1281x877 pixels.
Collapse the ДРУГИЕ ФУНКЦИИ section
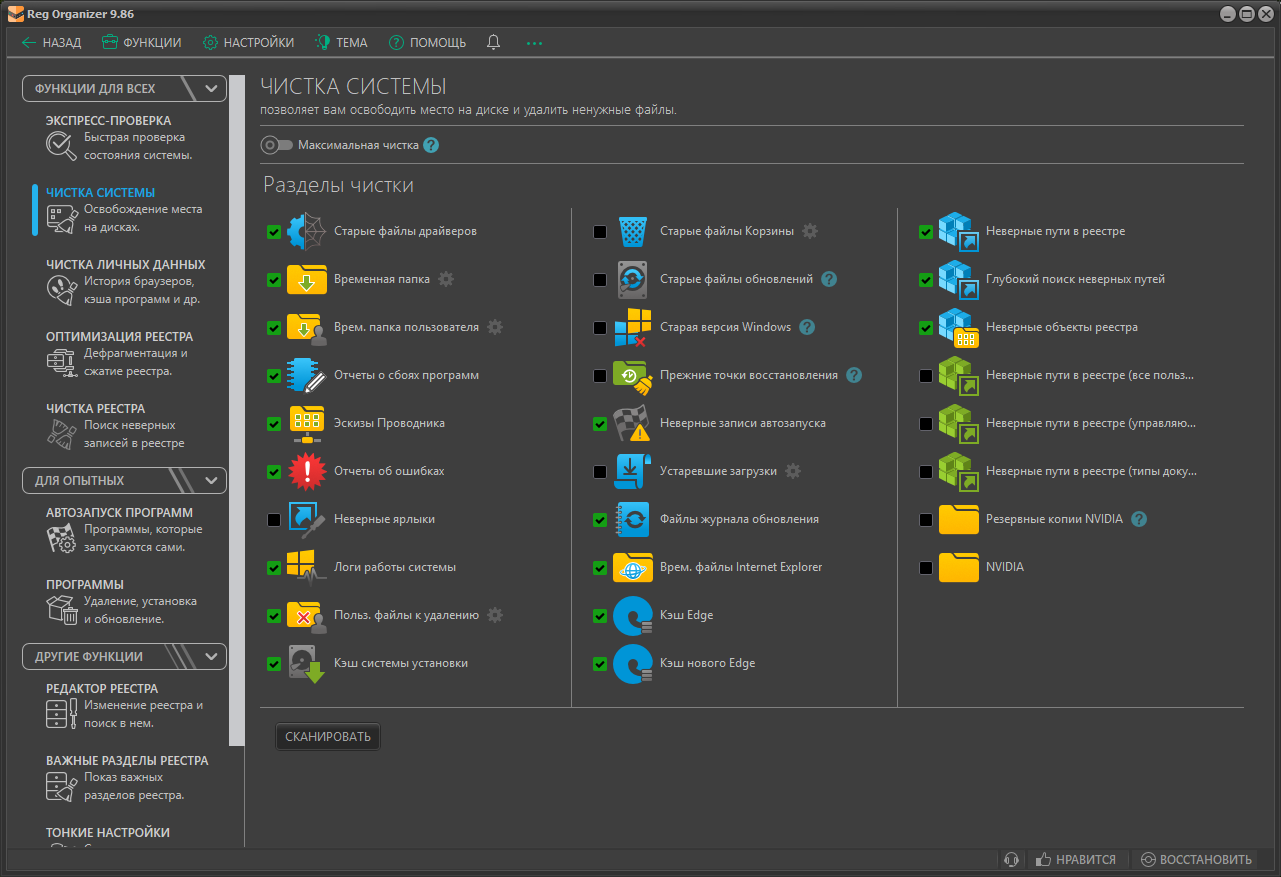click(211, 657)
